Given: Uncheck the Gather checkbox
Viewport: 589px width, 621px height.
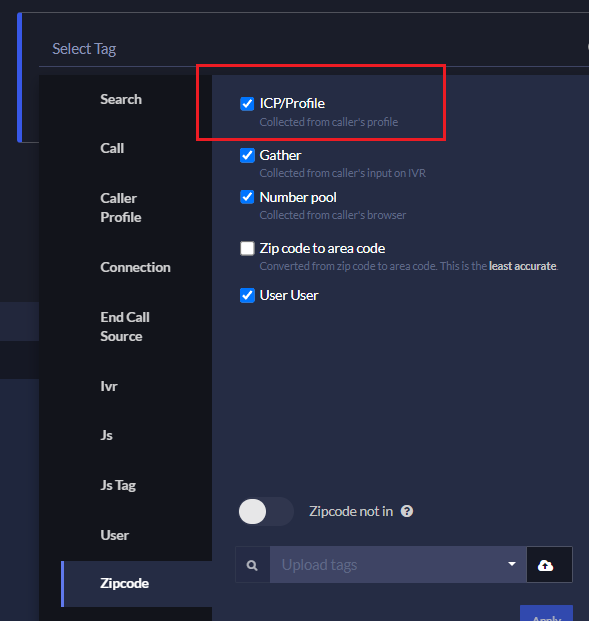Looking at the screenshot, I should pos(247,155).
